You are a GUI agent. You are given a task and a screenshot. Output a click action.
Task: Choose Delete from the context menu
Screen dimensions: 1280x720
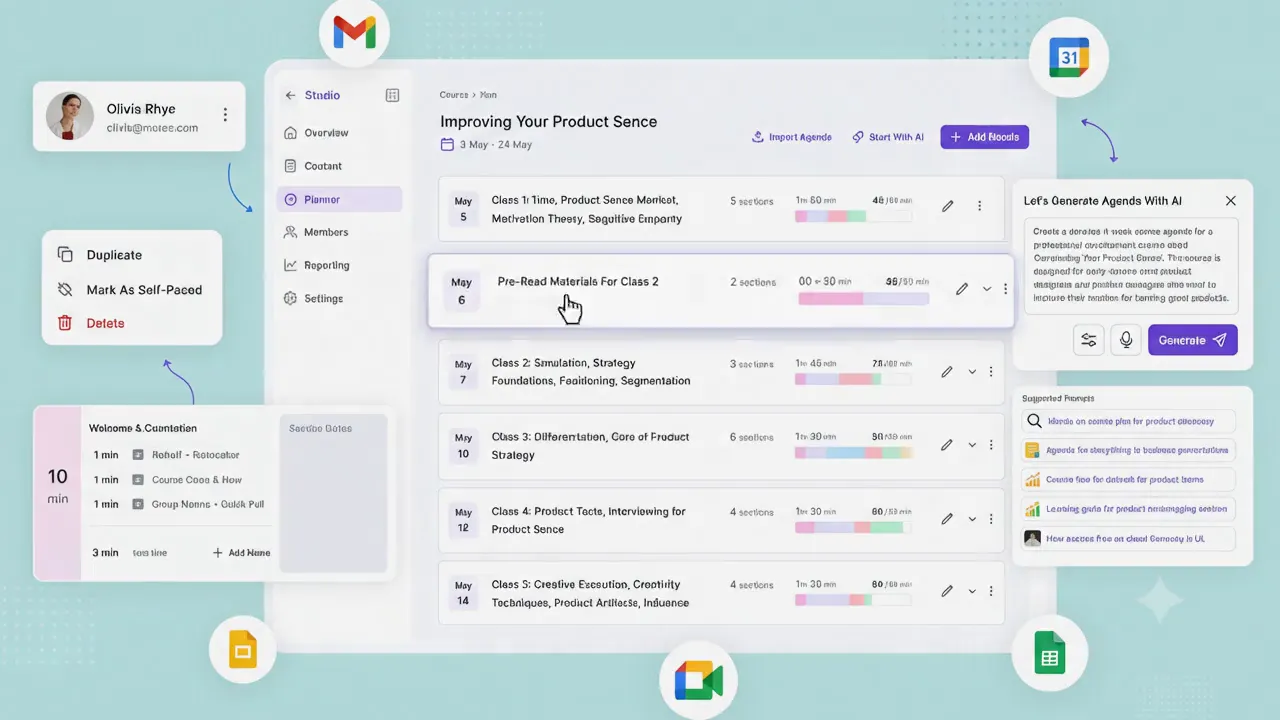pyautogui.click(x=131, y=323)
